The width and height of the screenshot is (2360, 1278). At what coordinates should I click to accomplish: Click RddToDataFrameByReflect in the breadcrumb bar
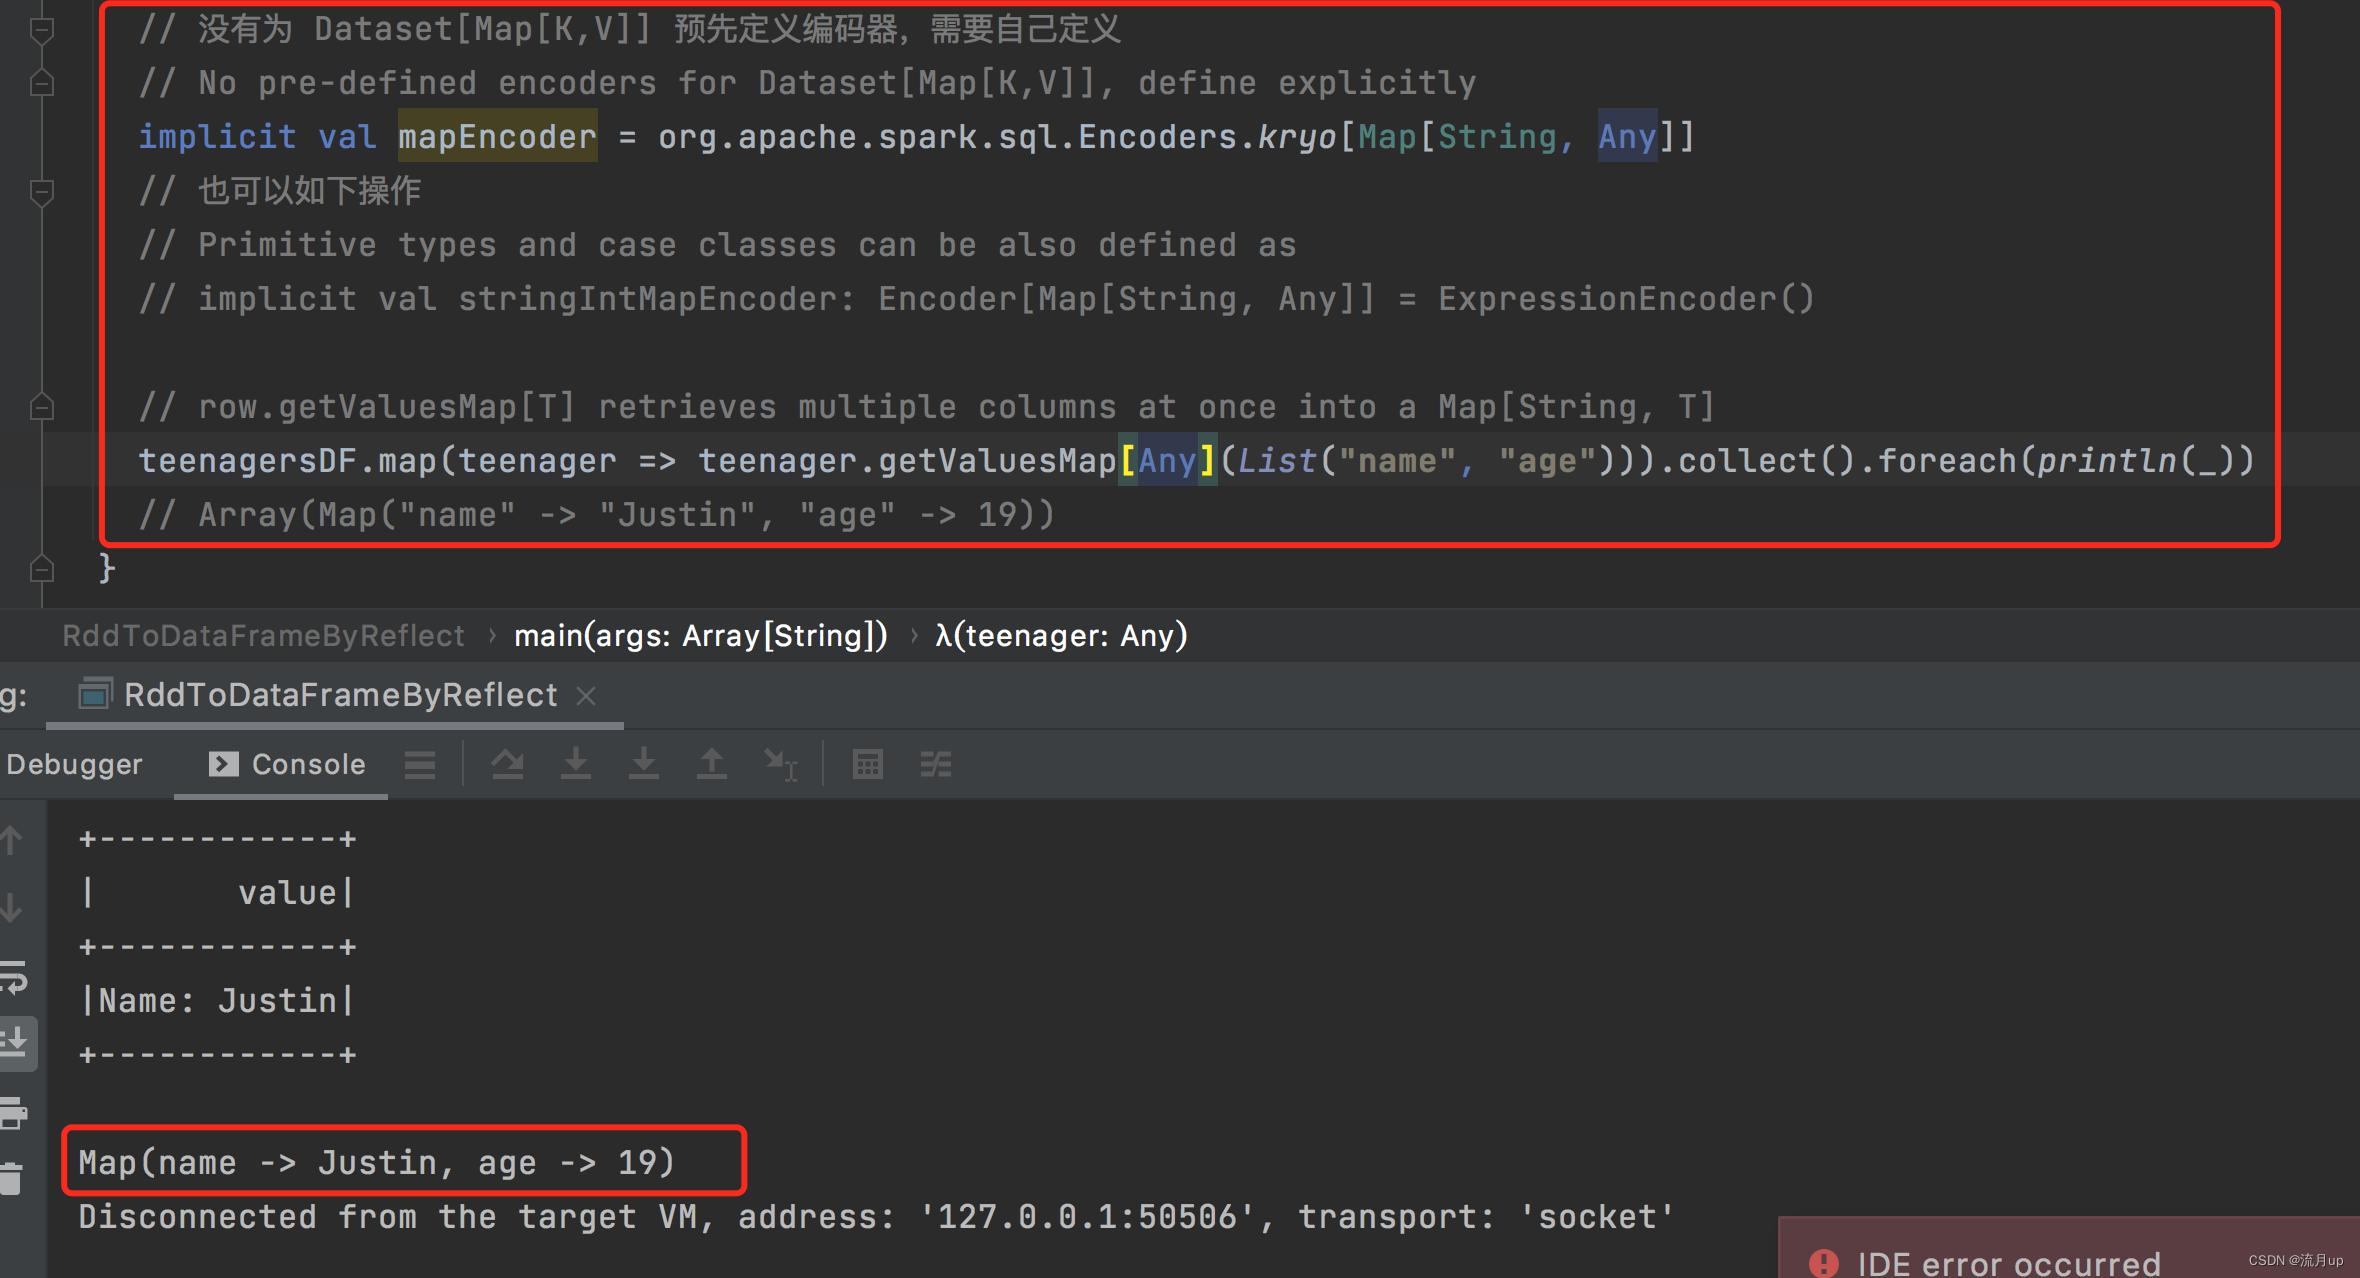263,636
